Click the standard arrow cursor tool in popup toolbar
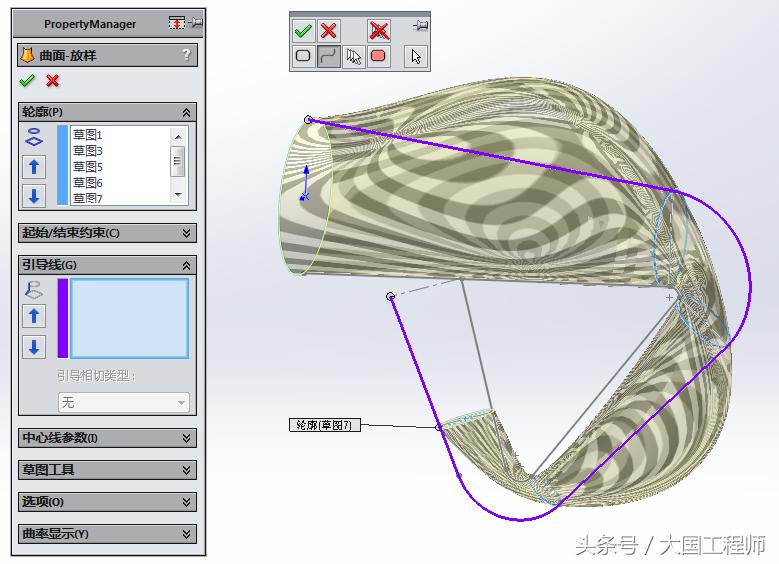This screenshot has height=564, width=779. [416, 56]
